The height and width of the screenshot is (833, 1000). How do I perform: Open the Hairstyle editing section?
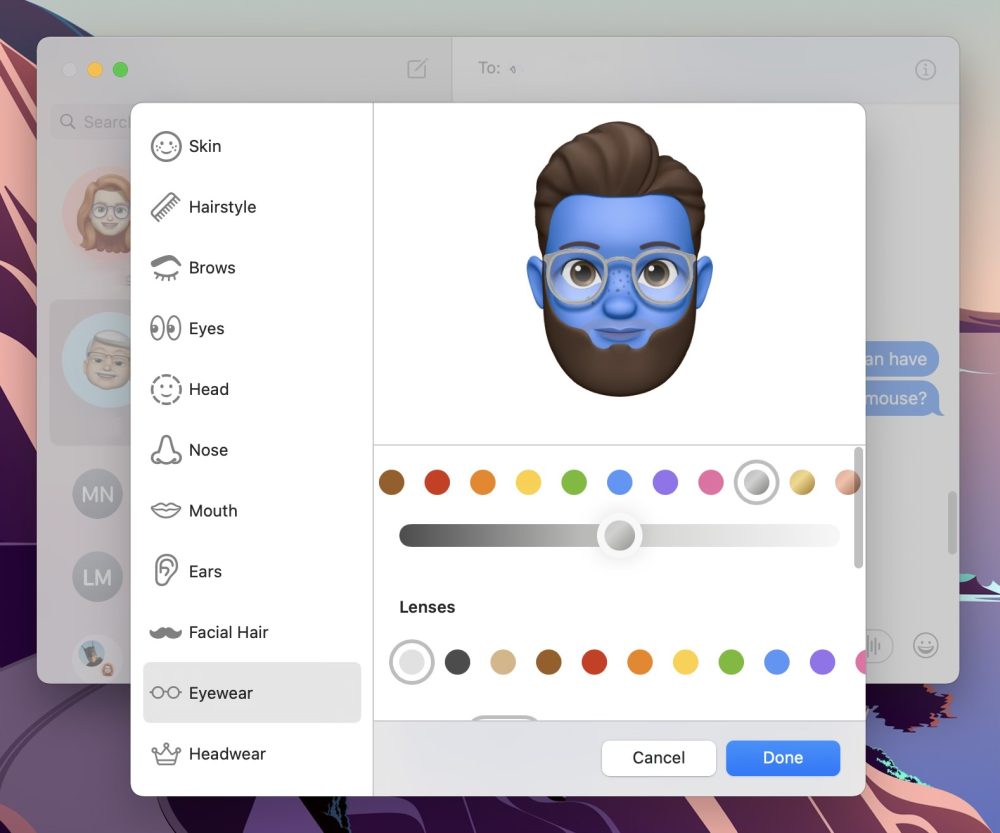[221, 207]
